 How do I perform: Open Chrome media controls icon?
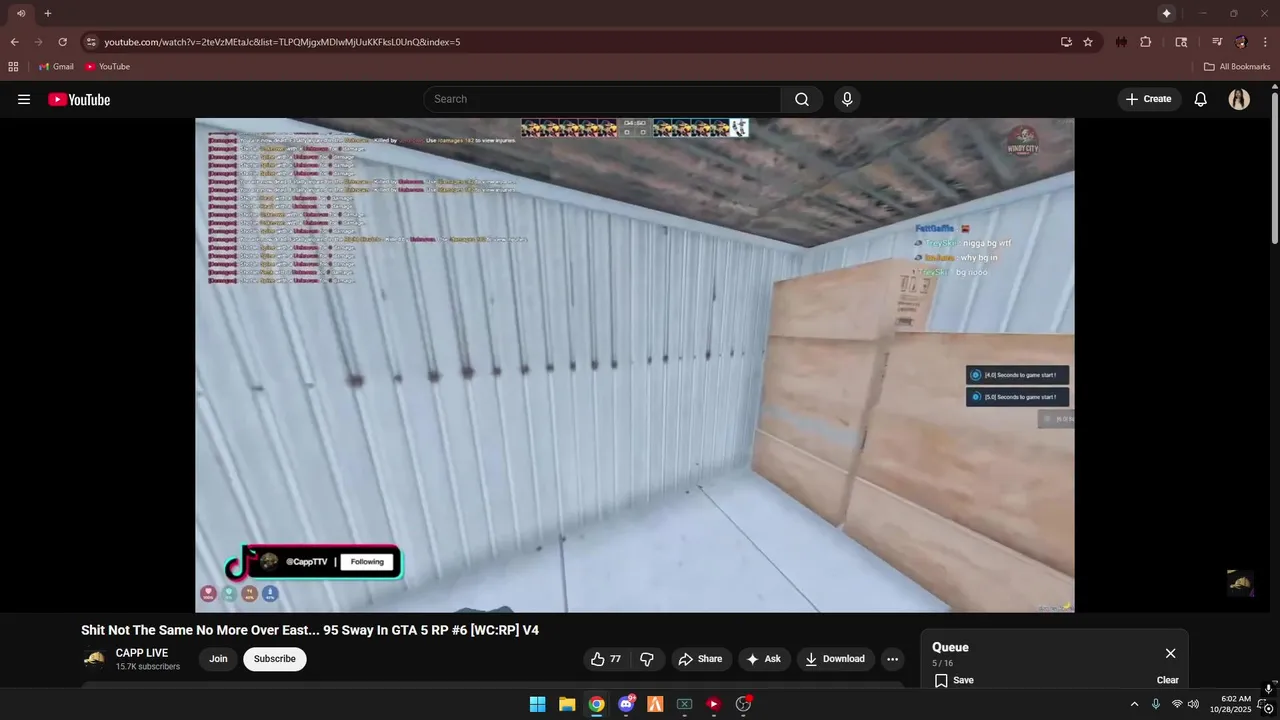[1217, 42]
